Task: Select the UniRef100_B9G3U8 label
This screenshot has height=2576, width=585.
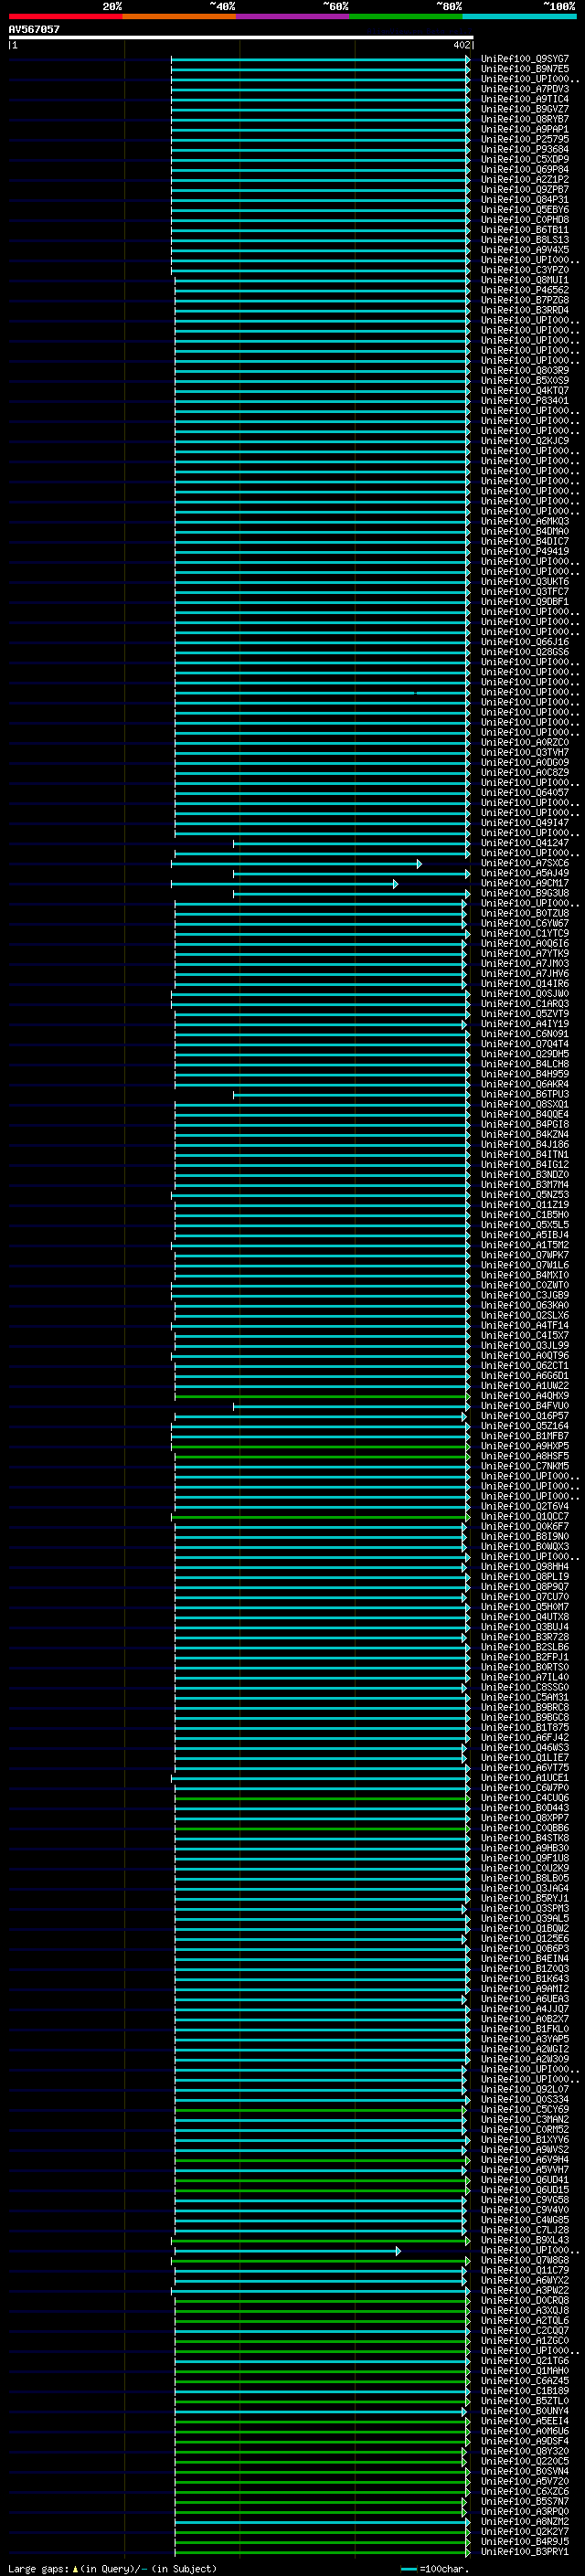Action: click(525, 893)
